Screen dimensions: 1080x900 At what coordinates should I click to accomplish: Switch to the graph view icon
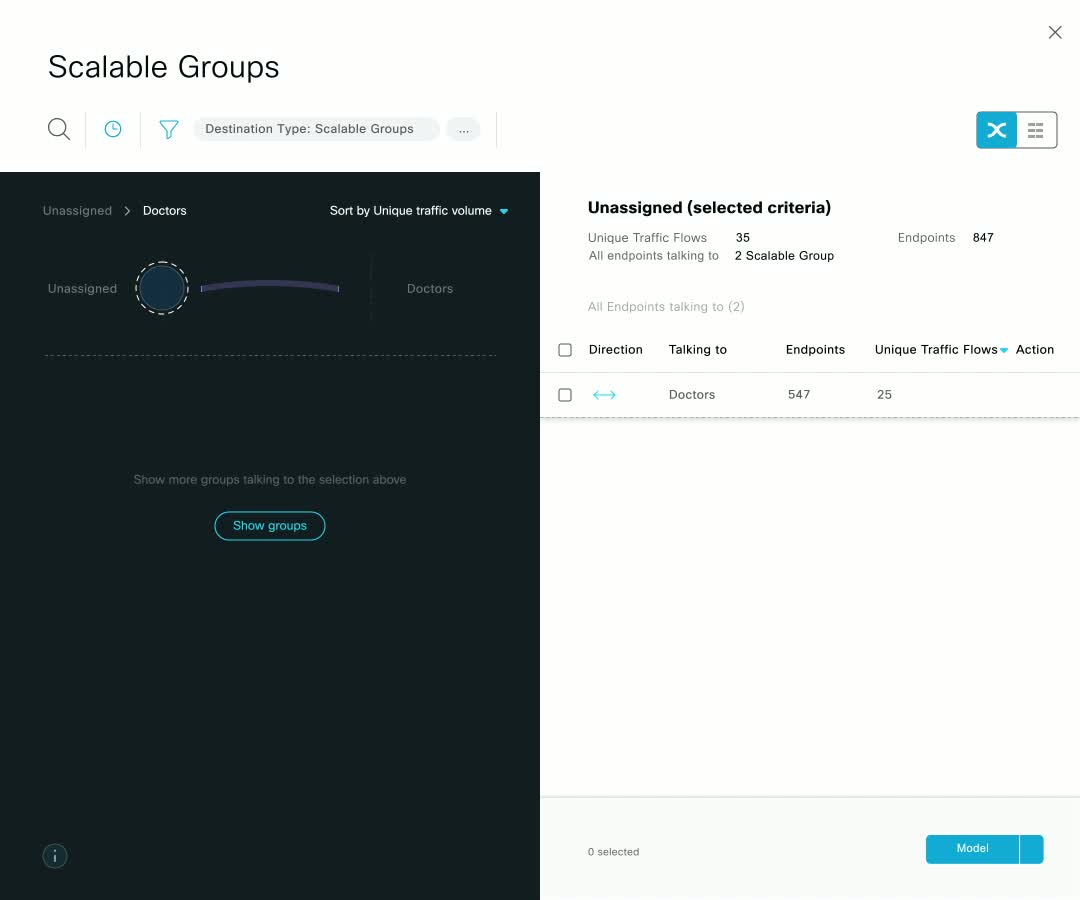coord(997,129)
